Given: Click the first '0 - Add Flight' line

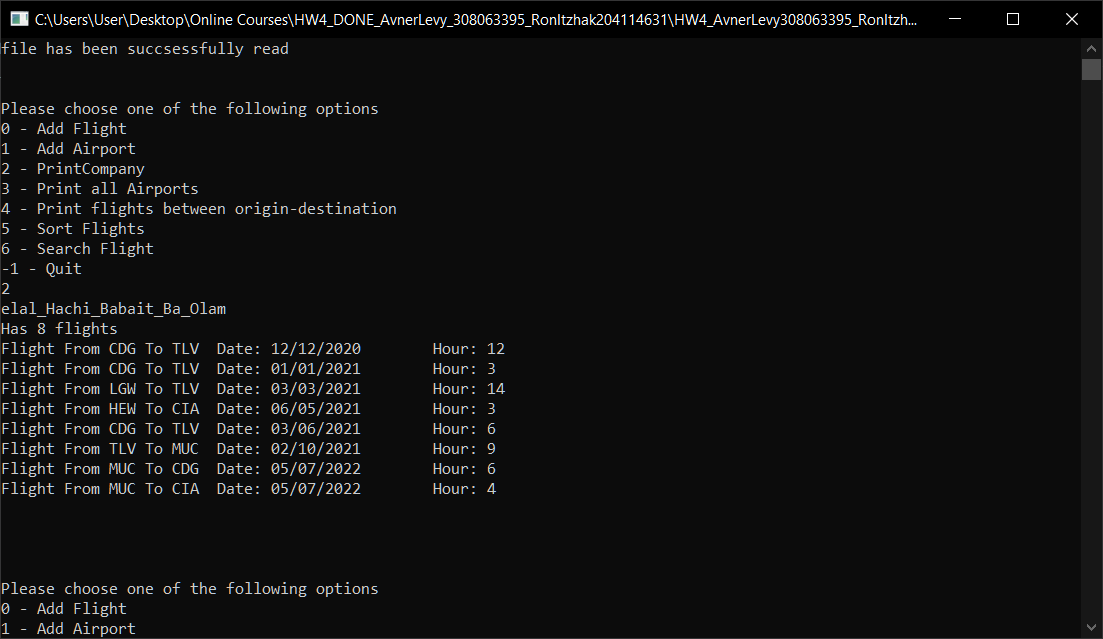Looking at the screenshot, I should [x=64, y=129].
